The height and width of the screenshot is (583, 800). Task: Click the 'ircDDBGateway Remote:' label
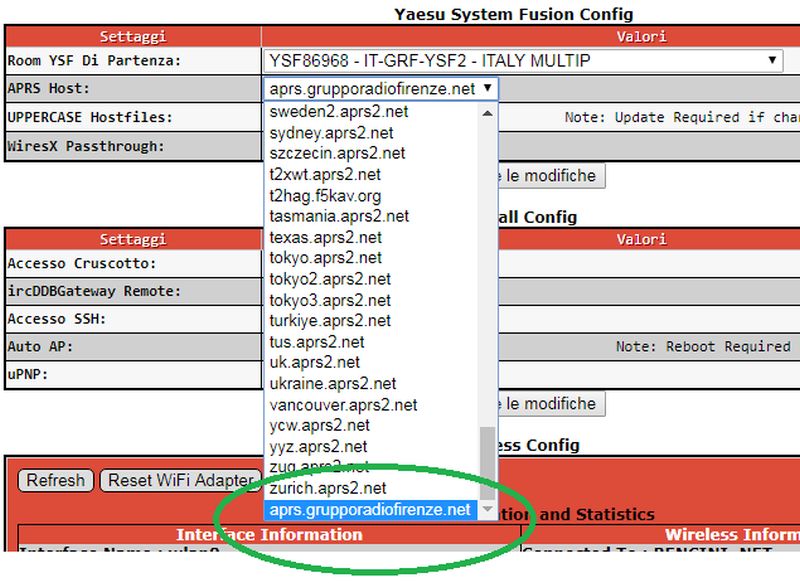click(94, 291)
